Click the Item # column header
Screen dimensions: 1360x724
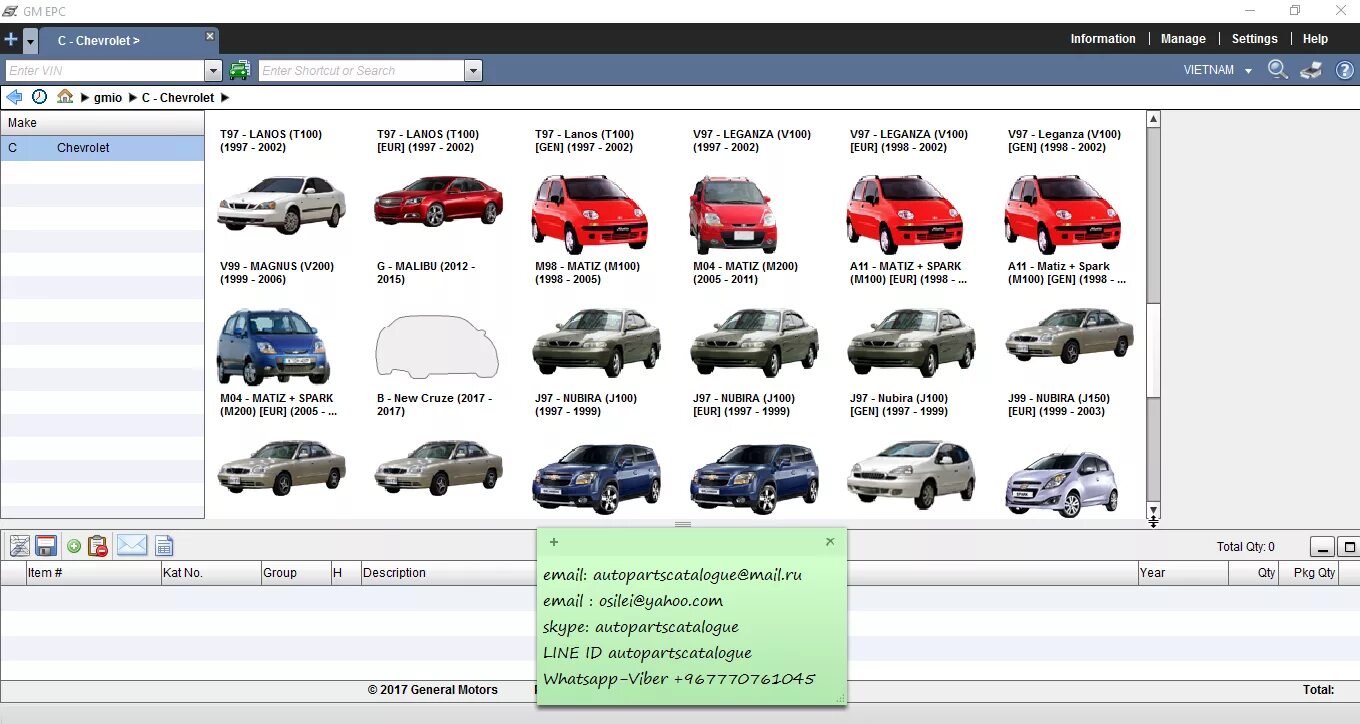pos(93,573)
